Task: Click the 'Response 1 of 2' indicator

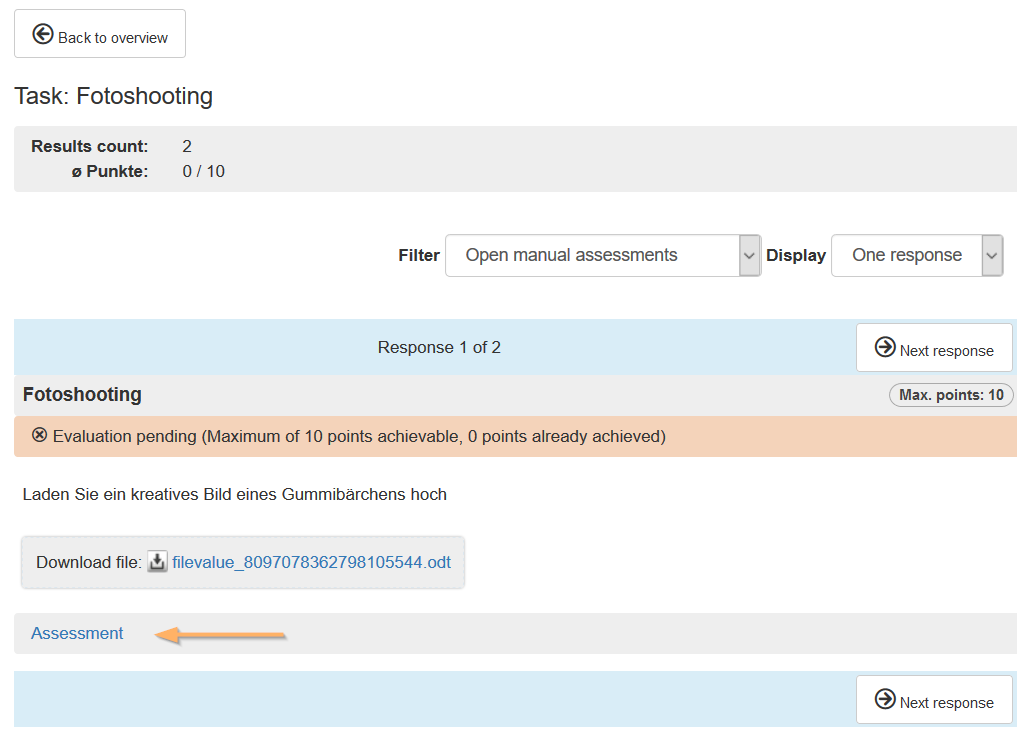Action: [439, 348]
